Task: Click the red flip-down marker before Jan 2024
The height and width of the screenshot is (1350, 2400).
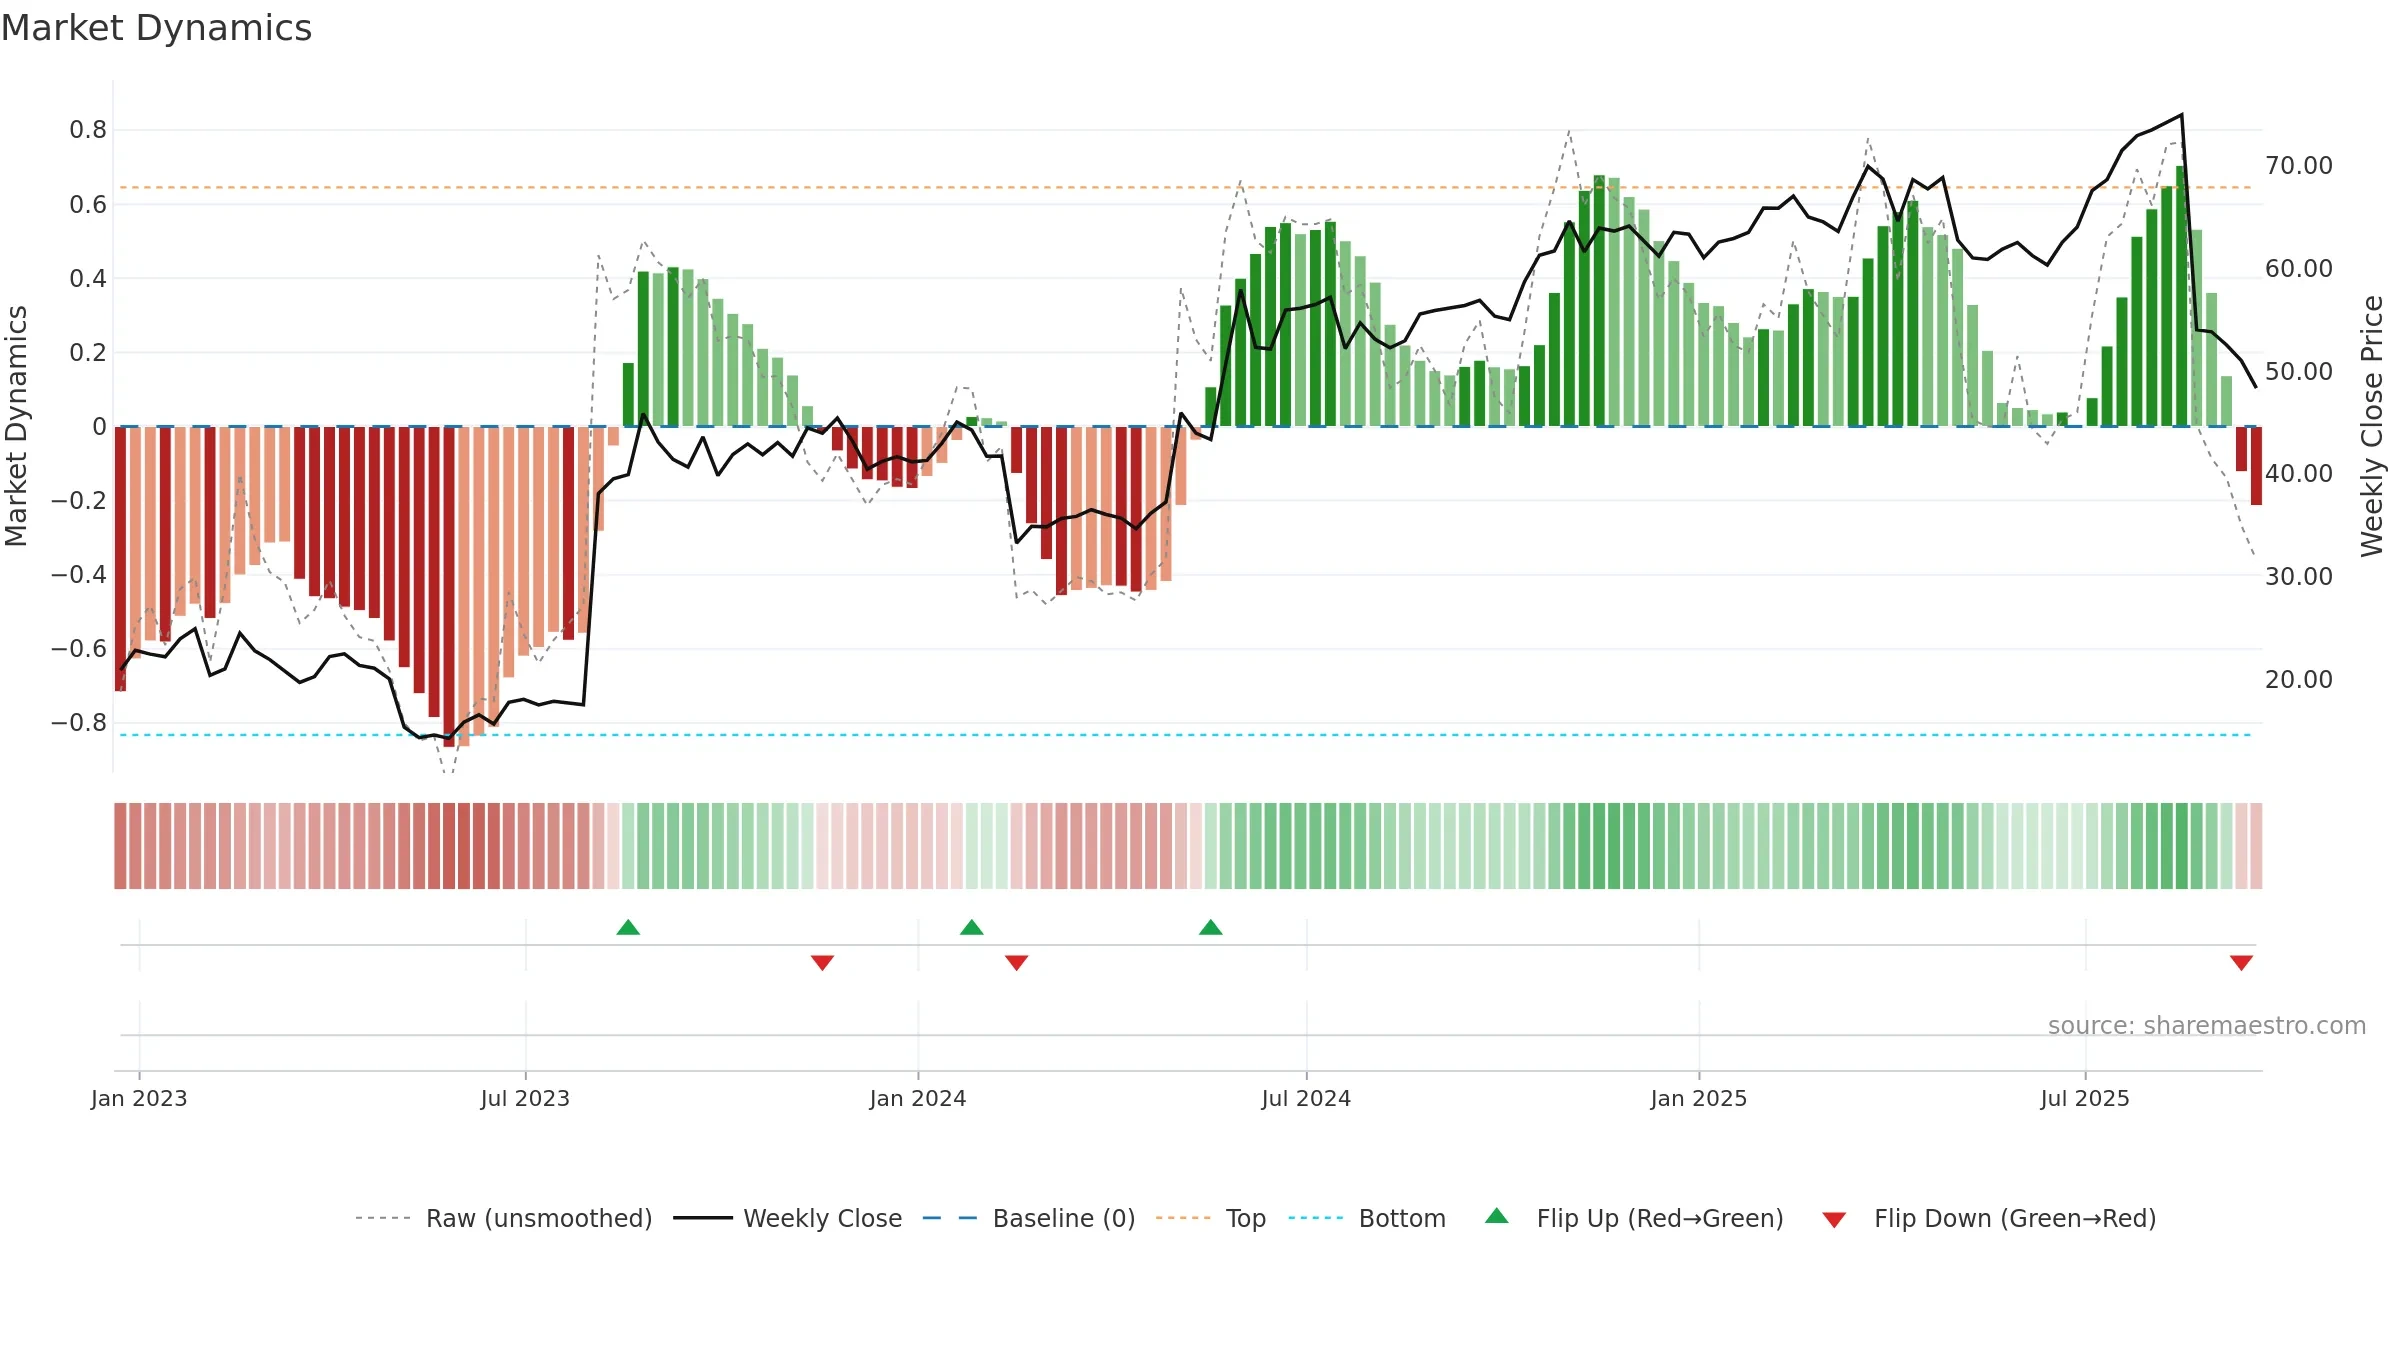Action: point(823,963)
